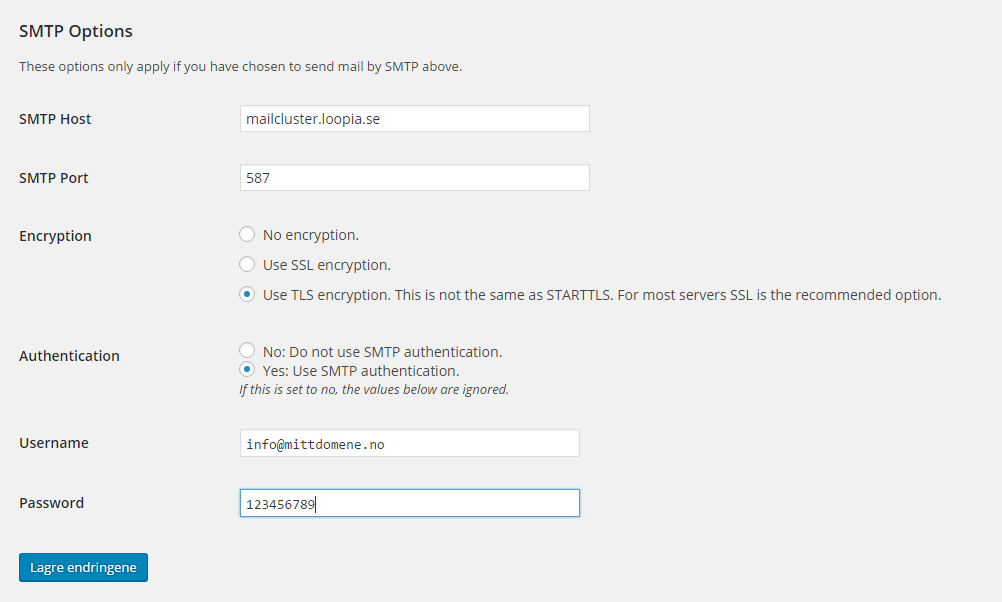Select the Use TLS encryption radio button

coord(247,294)
